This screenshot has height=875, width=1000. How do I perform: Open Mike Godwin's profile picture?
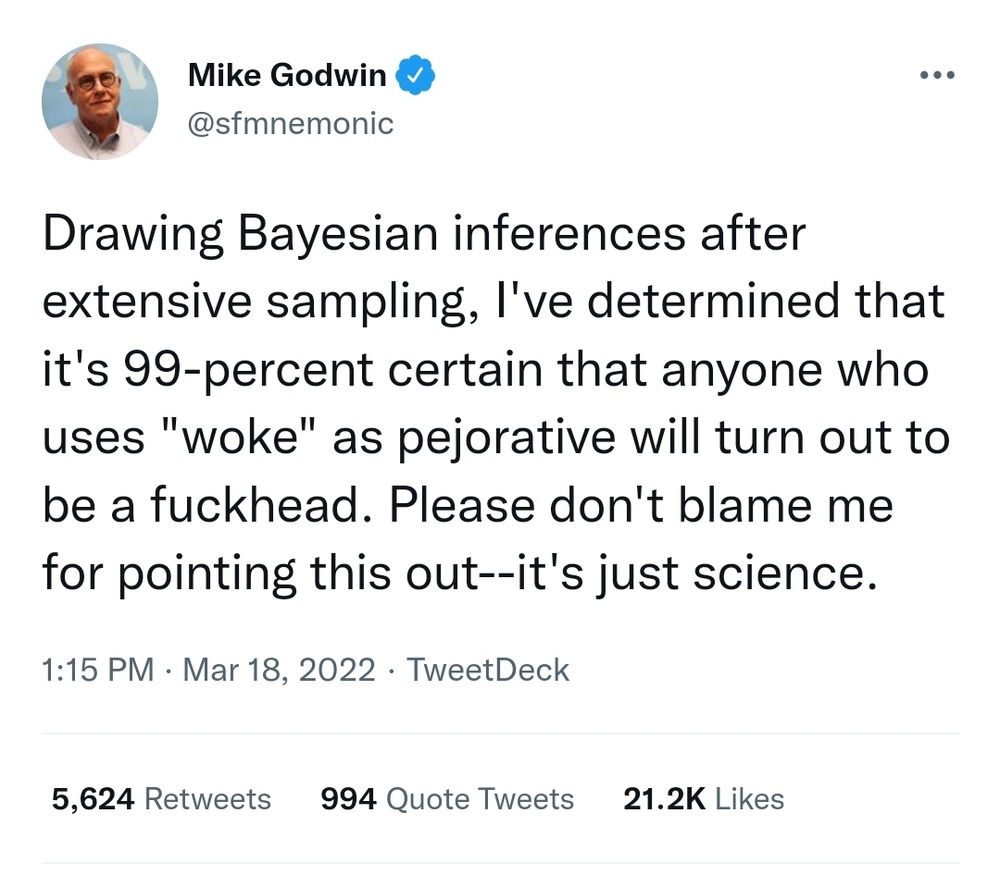click(100, 101)
